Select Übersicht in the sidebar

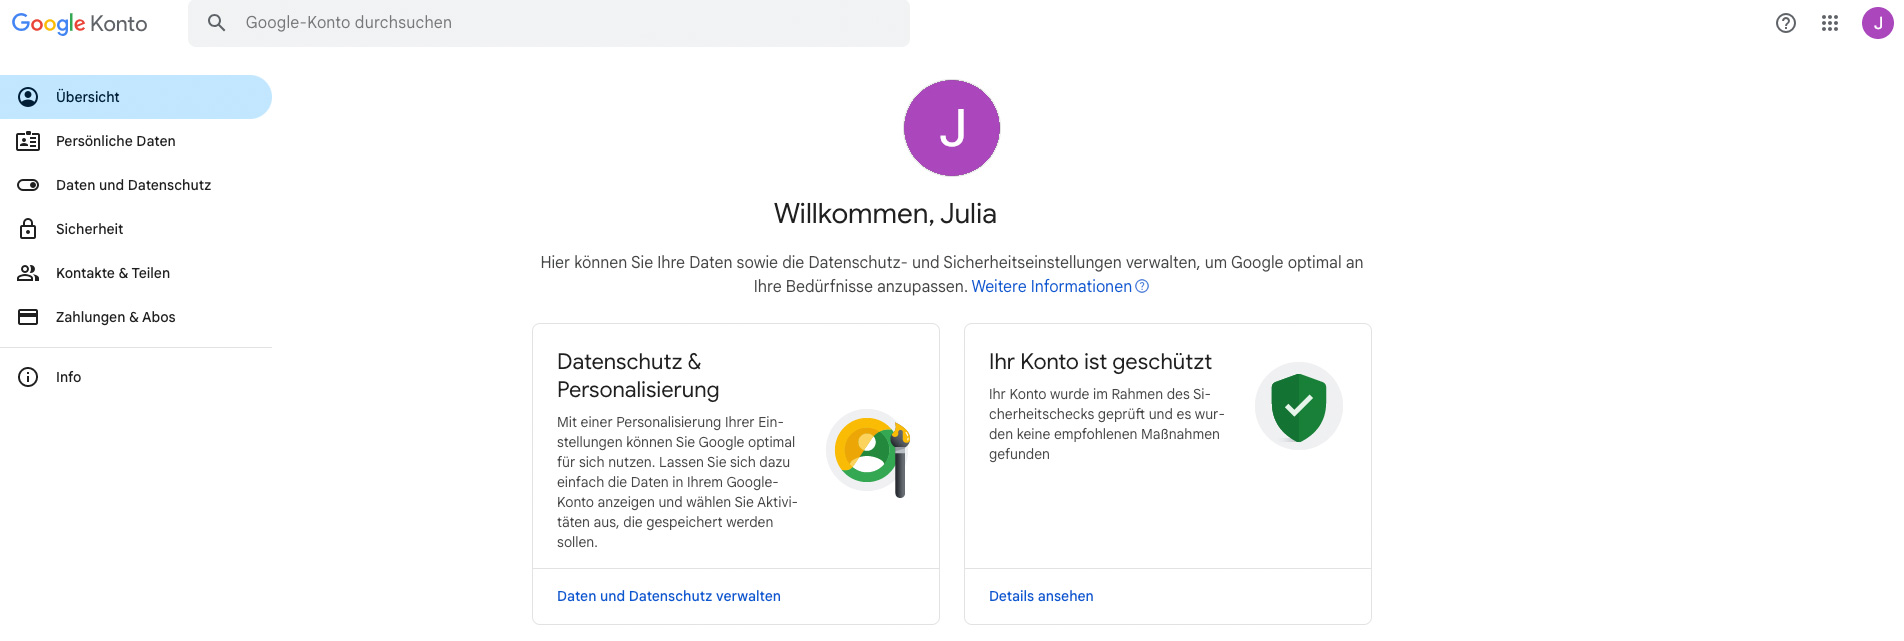[136, 97]
